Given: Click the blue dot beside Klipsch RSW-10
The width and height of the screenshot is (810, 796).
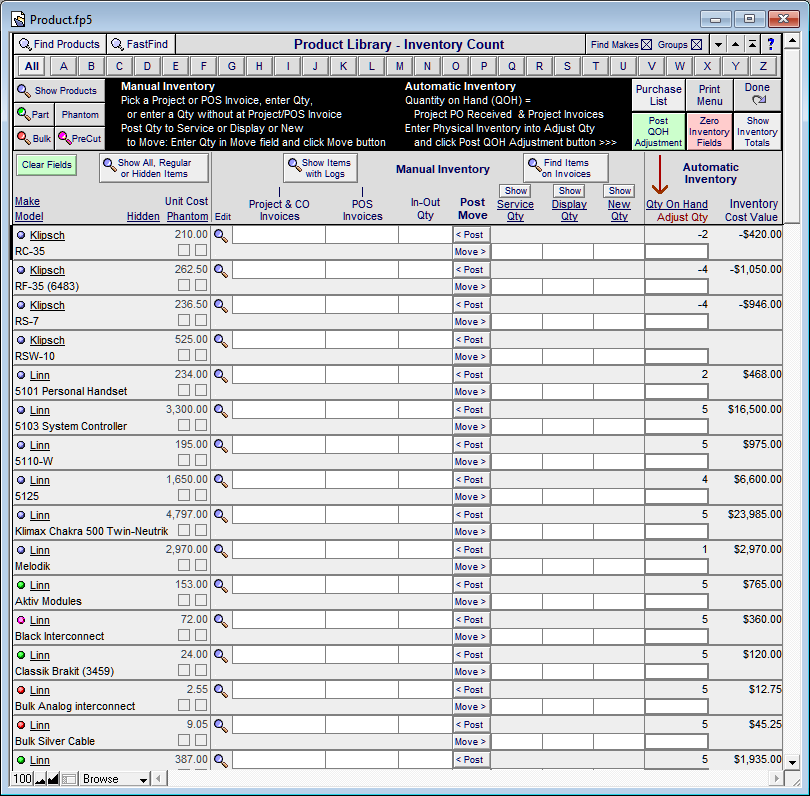Looking at the screenshot, I should (x=21, y=340).
